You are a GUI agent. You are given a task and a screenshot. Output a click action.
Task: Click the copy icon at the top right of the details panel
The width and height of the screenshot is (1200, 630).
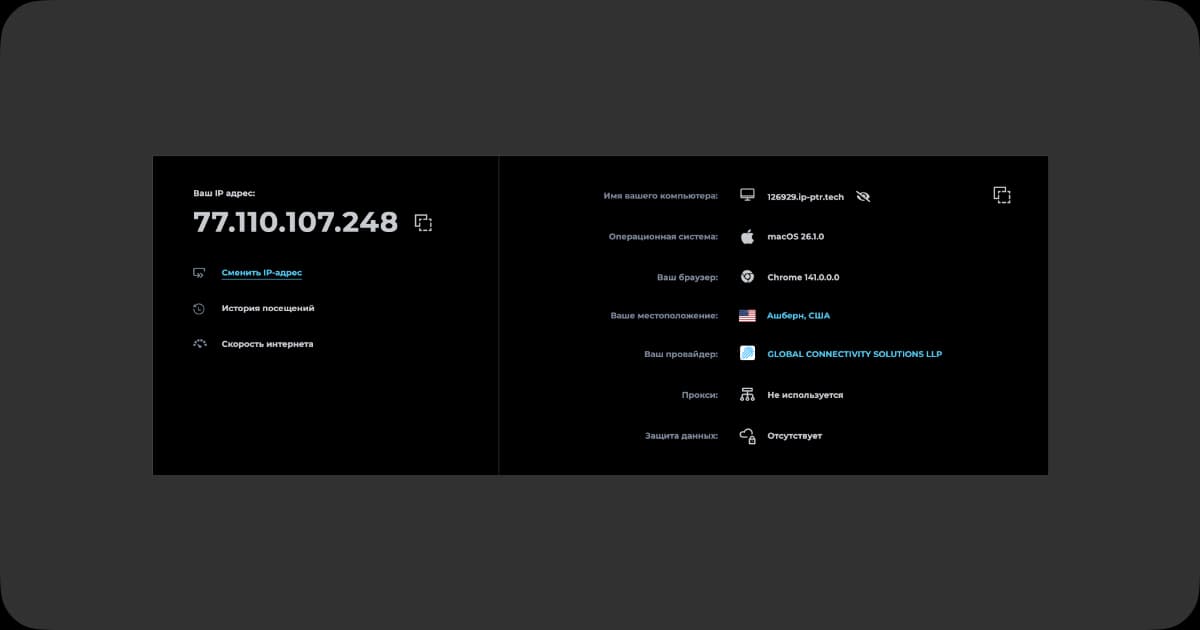(x=1001, y=195)
